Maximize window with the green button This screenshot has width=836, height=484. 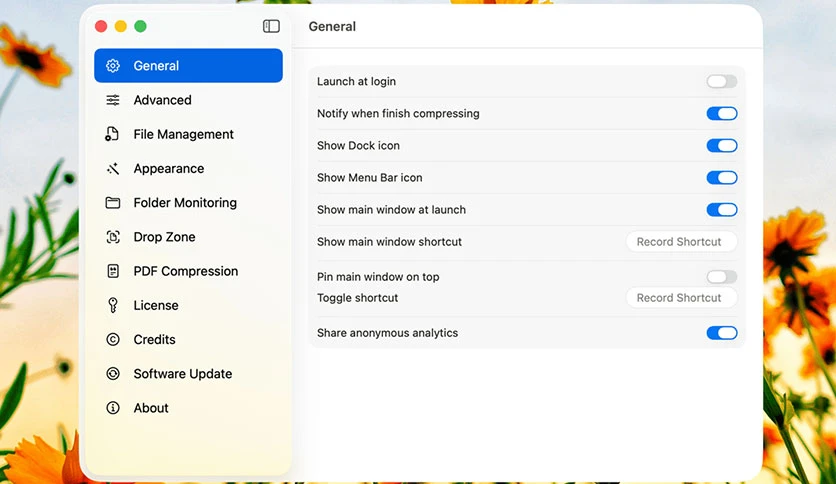pyautogui.click(x=140, y=26)
